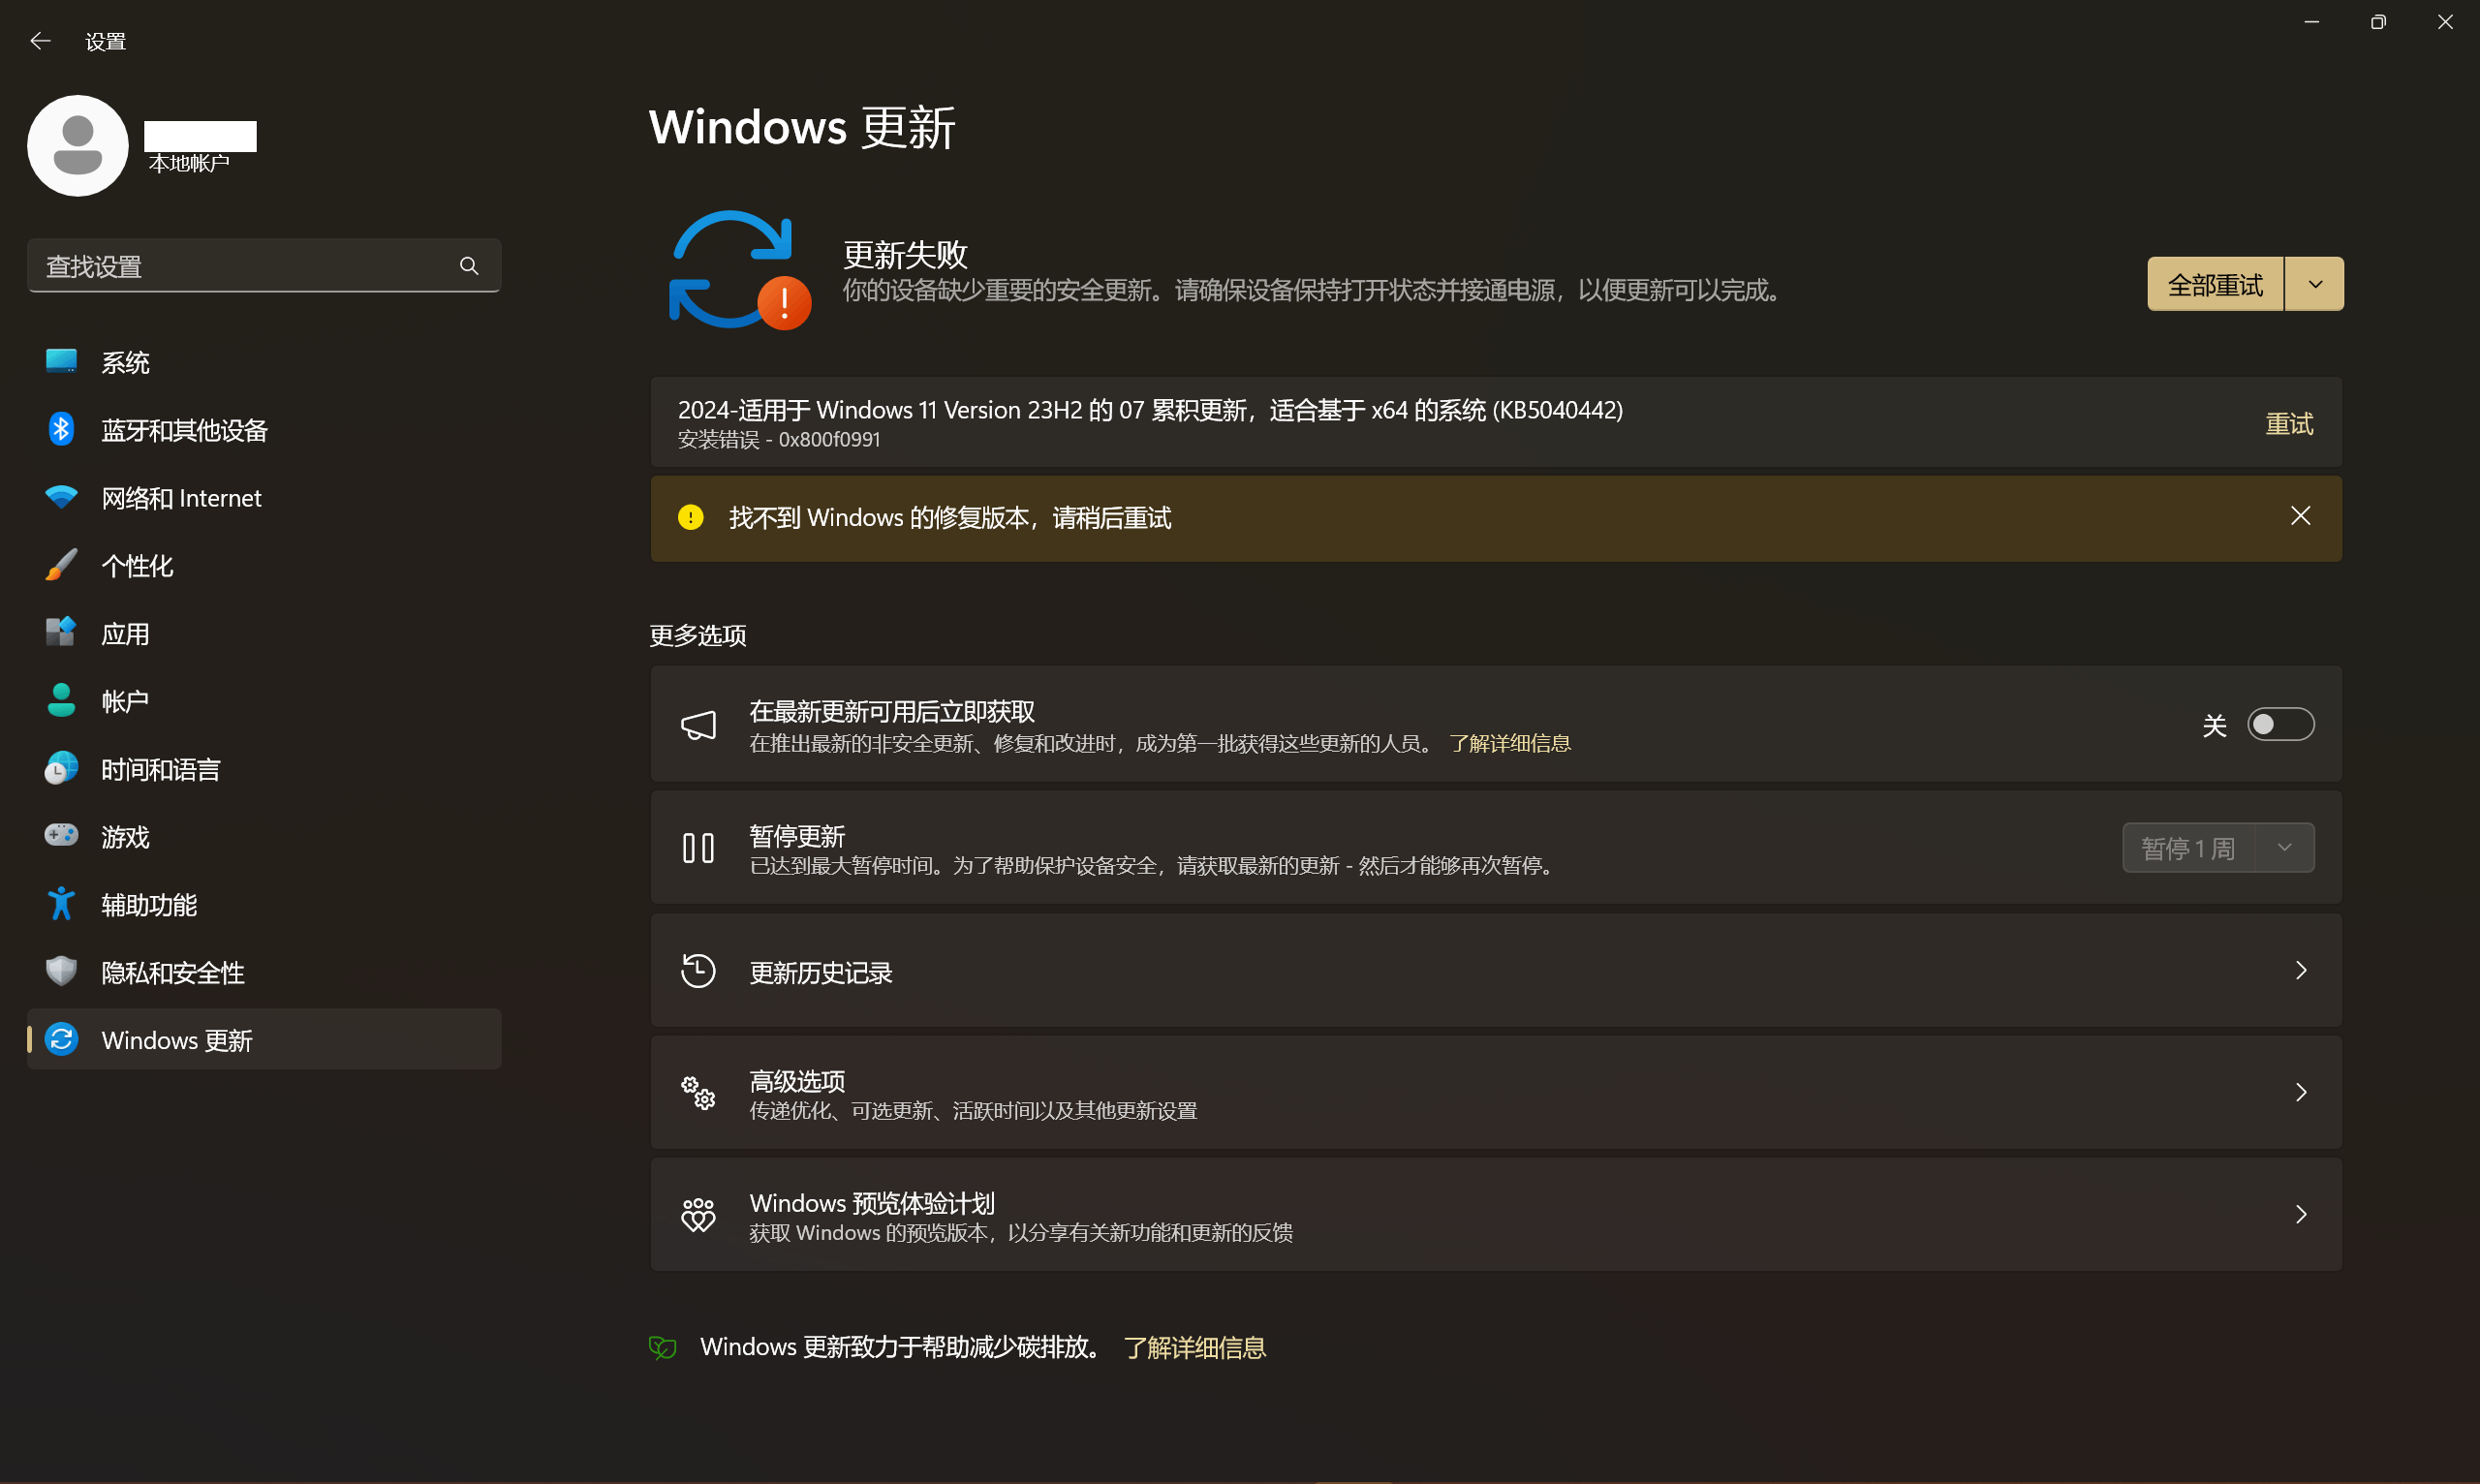The image size is (2480, 1484).
Task: Click the Bluetooth icon in sidebar
Action: pyautogui.click(x=61, y=429)
